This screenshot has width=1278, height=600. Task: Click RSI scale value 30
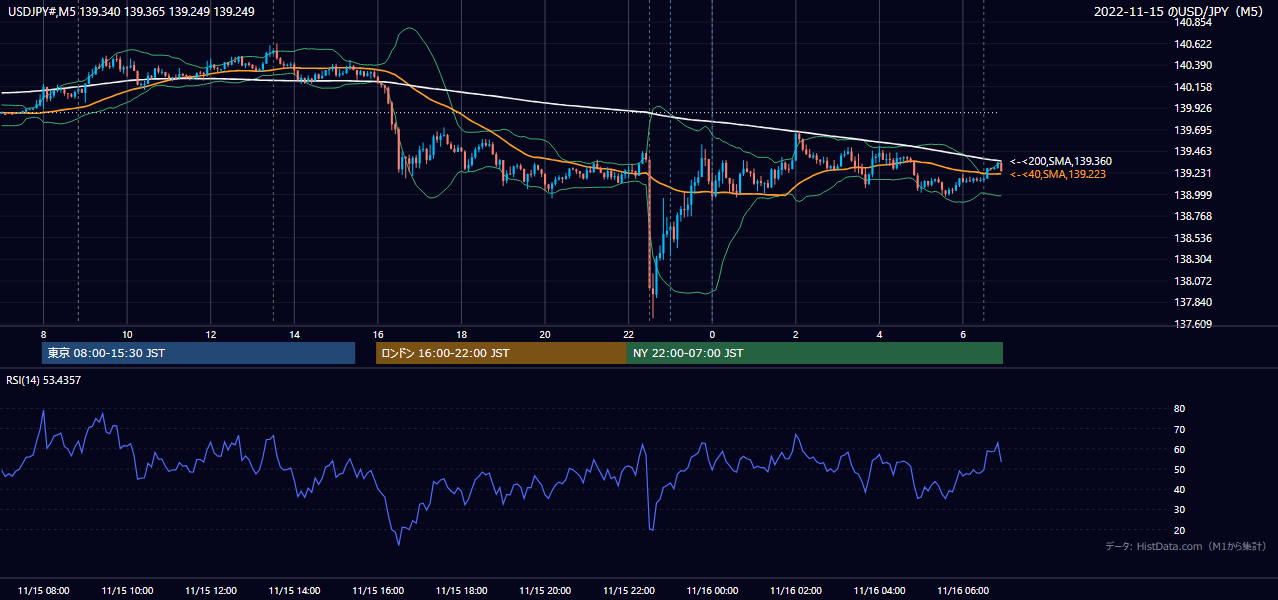tap(1179, 509)
